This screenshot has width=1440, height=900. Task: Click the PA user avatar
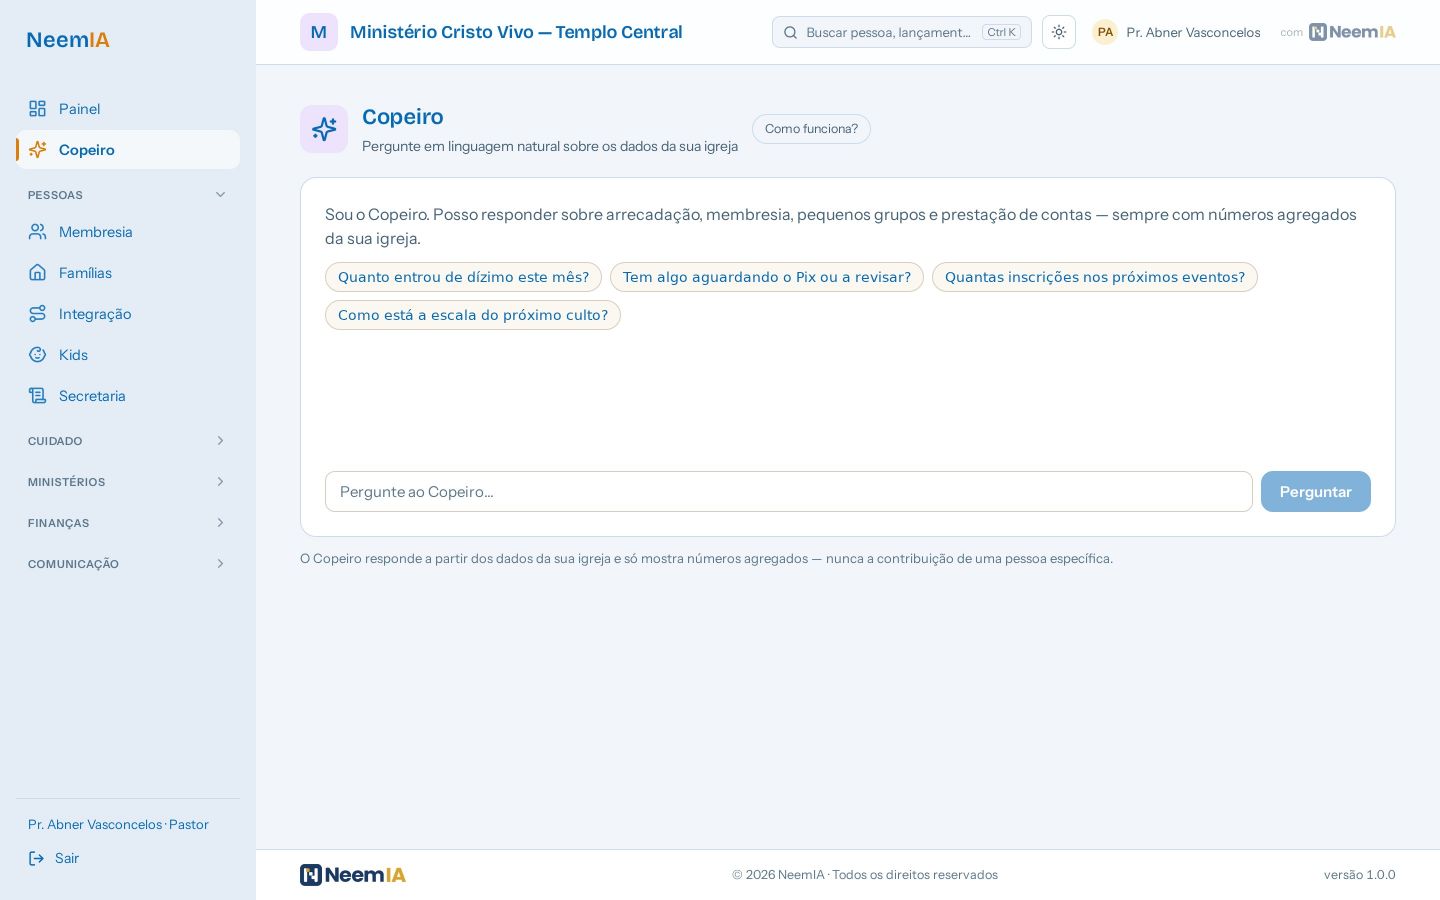tap(1105, 32)
